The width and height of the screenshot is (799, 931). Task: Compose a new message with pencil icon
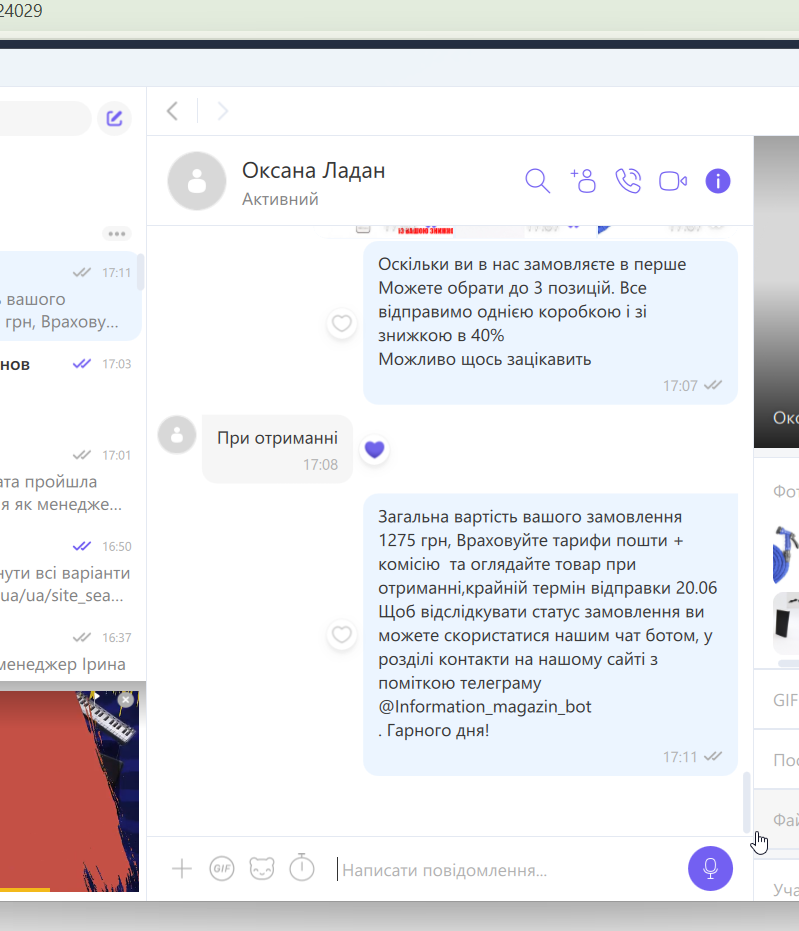point(115,118)
